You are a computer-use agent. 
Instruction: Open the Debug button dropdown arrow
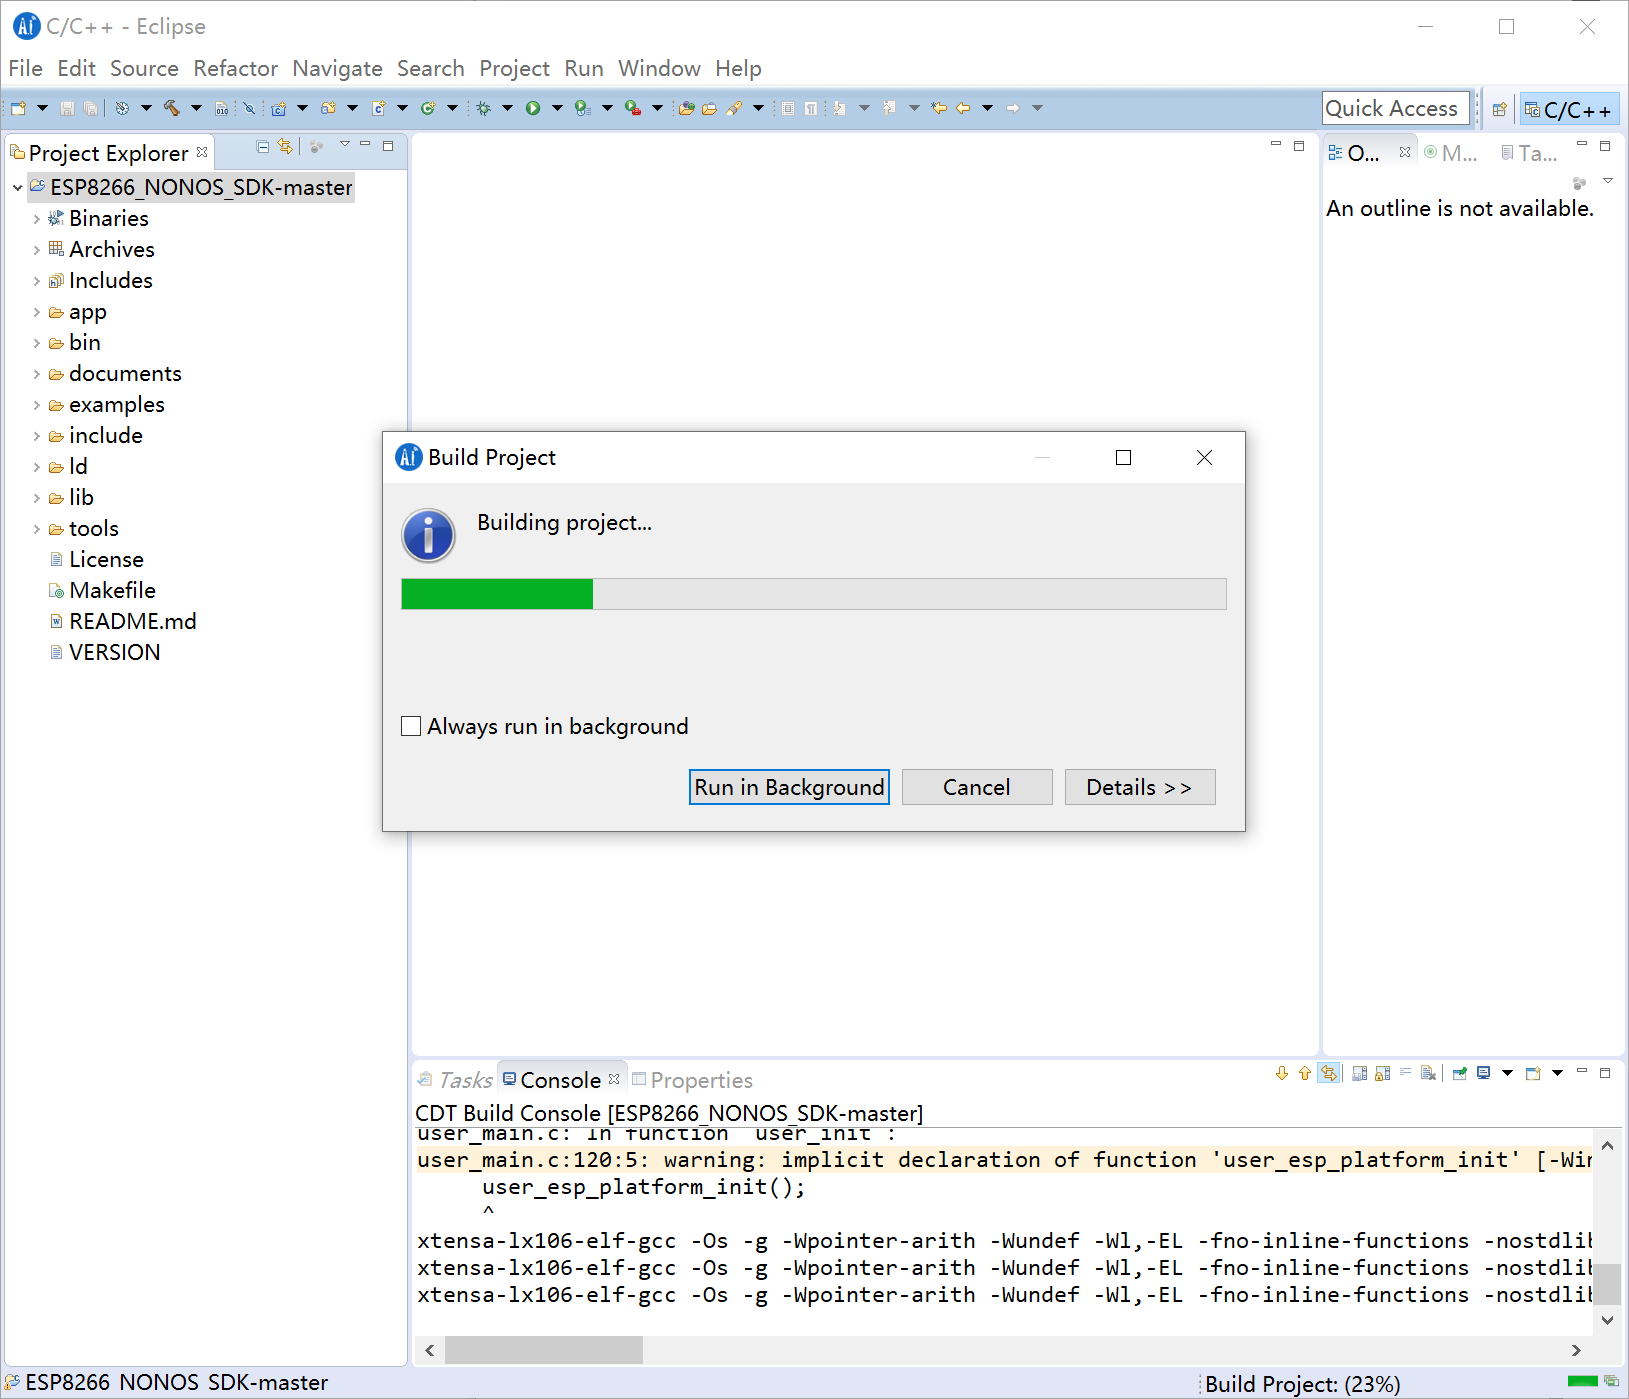point(507,108)
